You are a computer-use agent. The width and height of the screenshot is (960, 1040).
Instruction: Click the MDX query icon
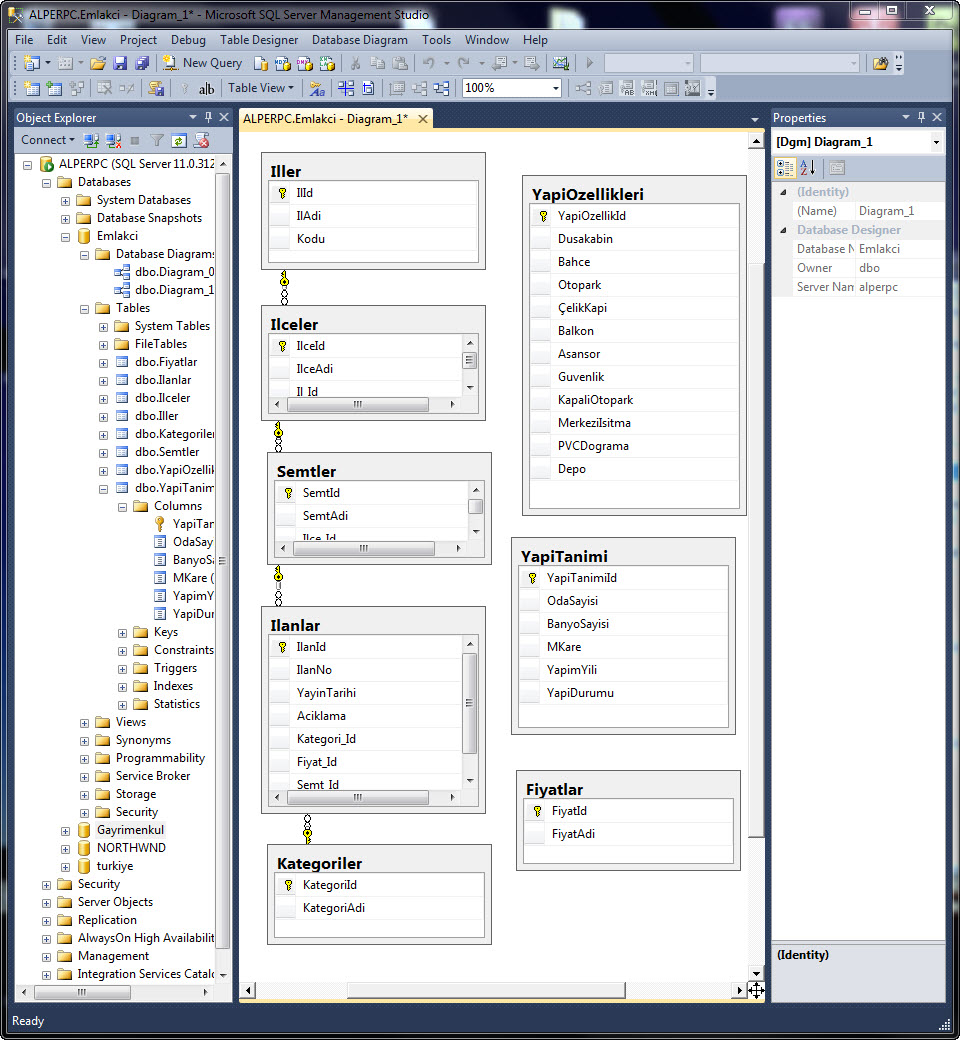tap(283, 63)
